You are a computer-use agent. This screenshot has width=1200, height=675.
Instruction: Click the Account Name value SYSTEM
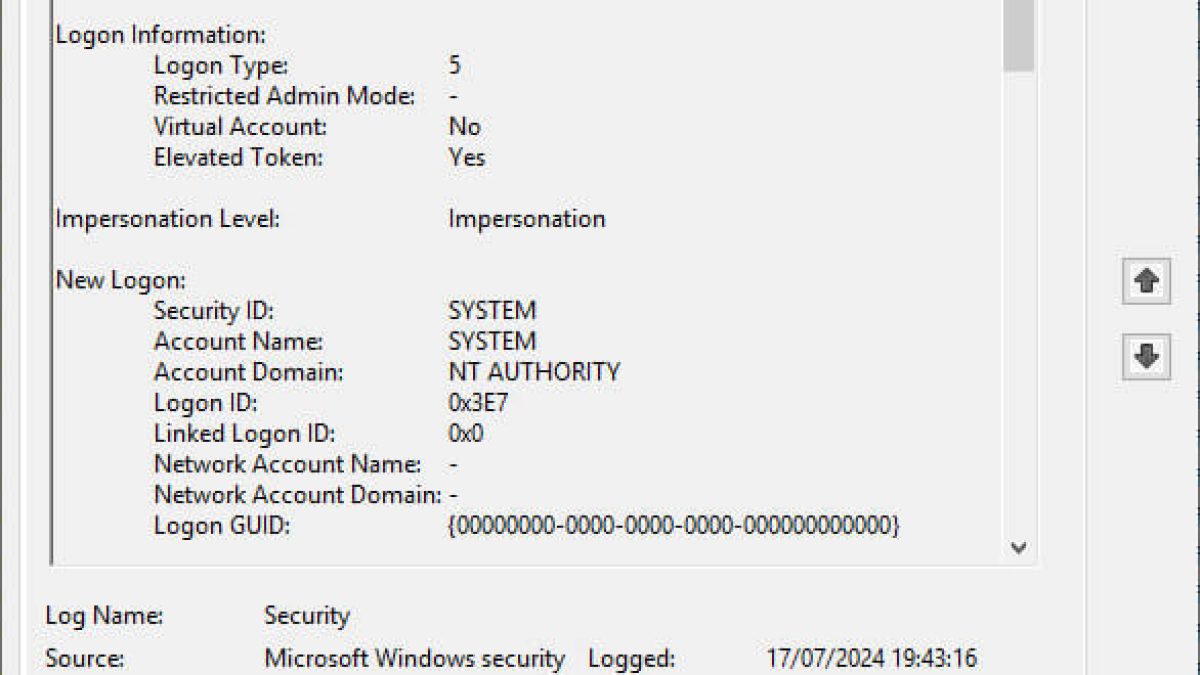click(x=492, y=341)
